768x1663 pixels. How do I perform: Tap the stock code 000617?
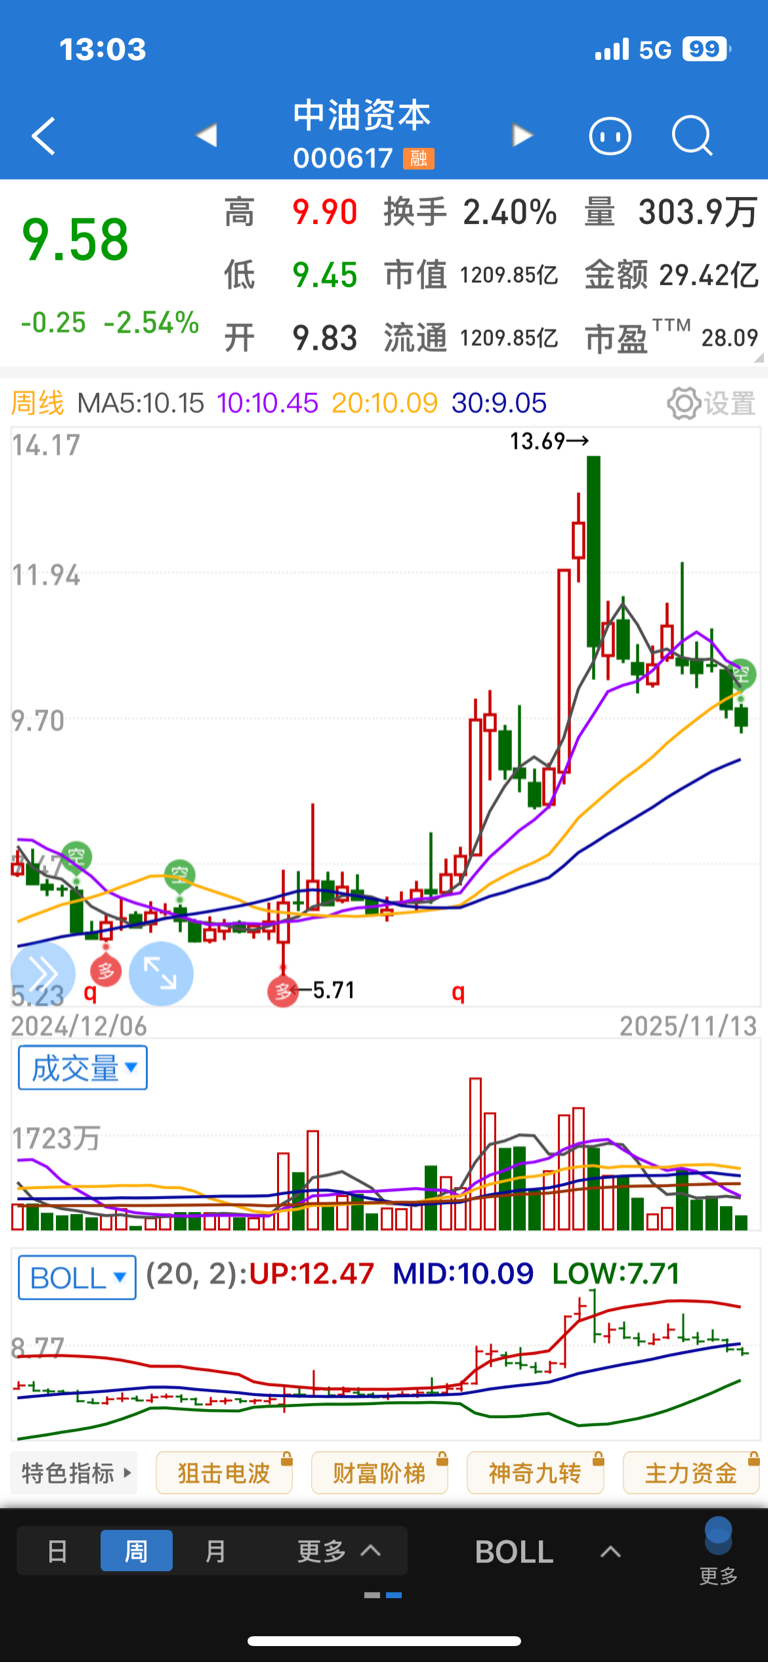click(x=343, y=159)
